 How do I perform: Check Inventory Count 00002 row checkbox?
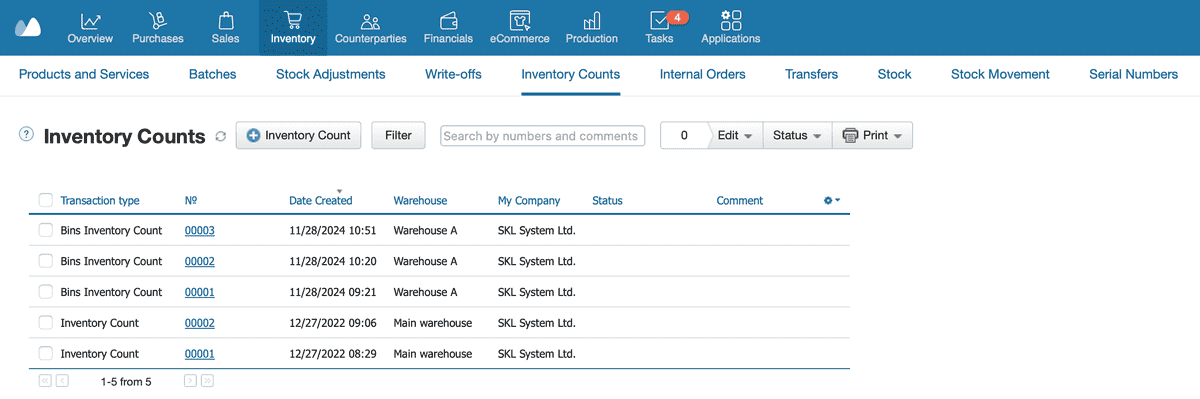coord(45,323)
